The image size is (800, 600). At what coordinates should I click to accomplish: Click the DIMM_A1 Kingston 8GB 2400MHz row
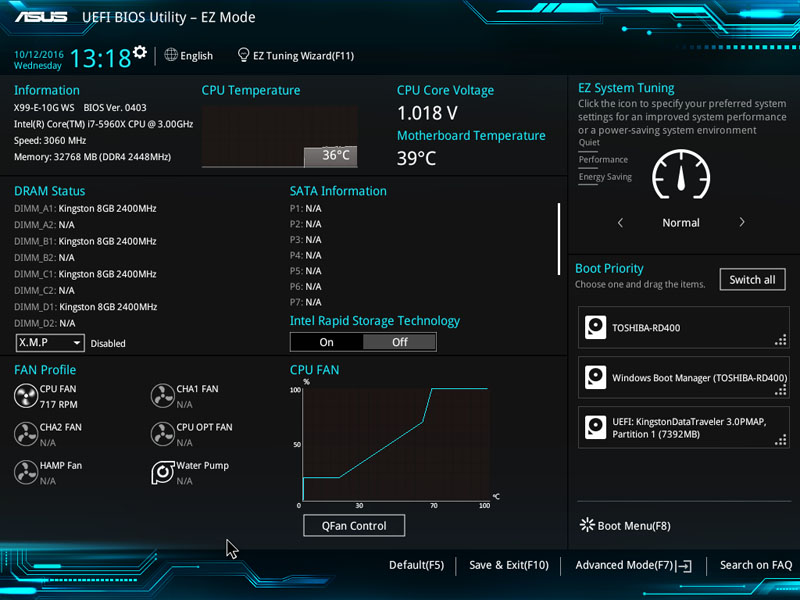coord(85,208)
